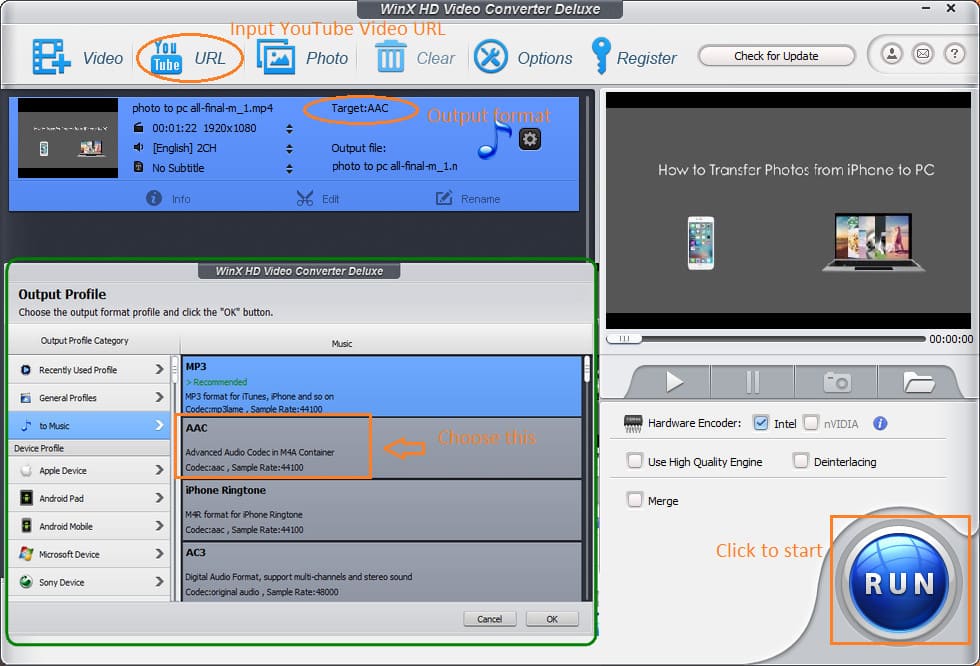Enable the Merge checkbox
The image size is (980, 666).
634,500
